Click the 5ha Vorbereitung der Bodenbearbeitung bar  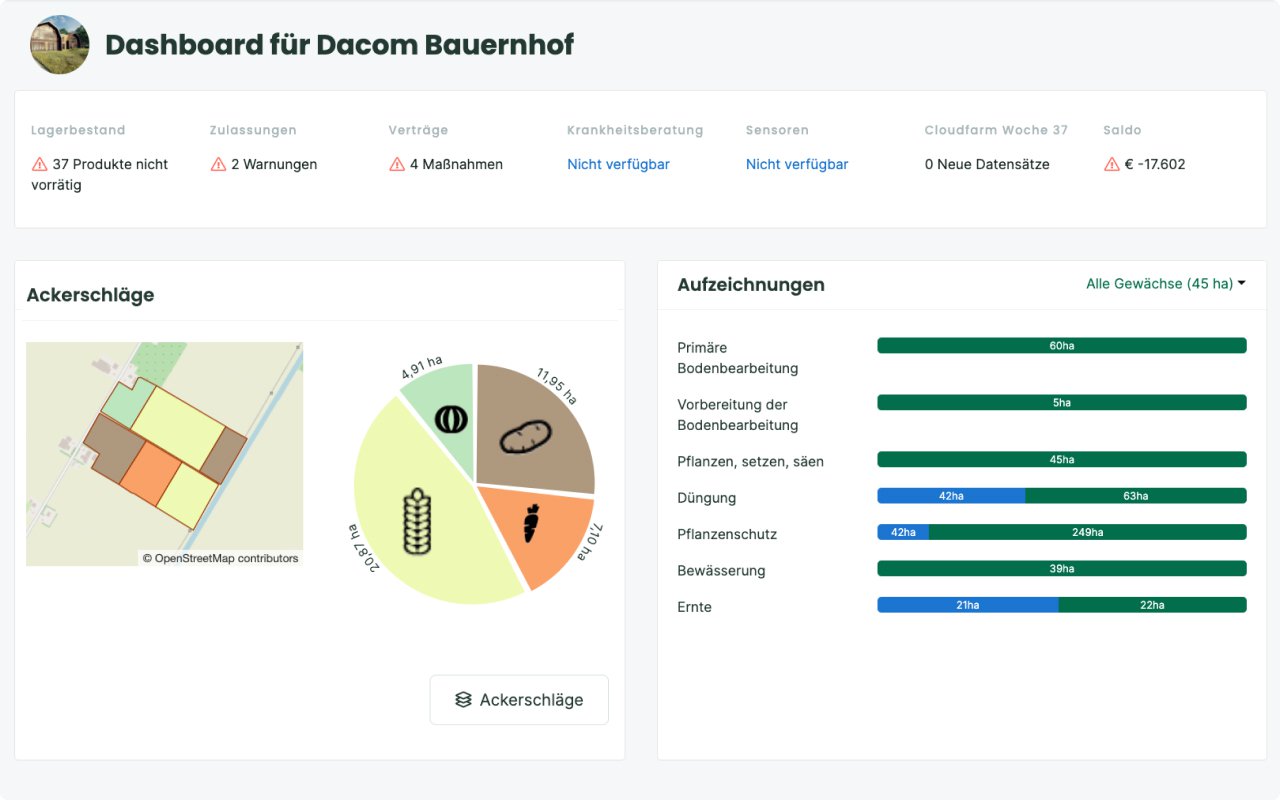(1062, 402)
